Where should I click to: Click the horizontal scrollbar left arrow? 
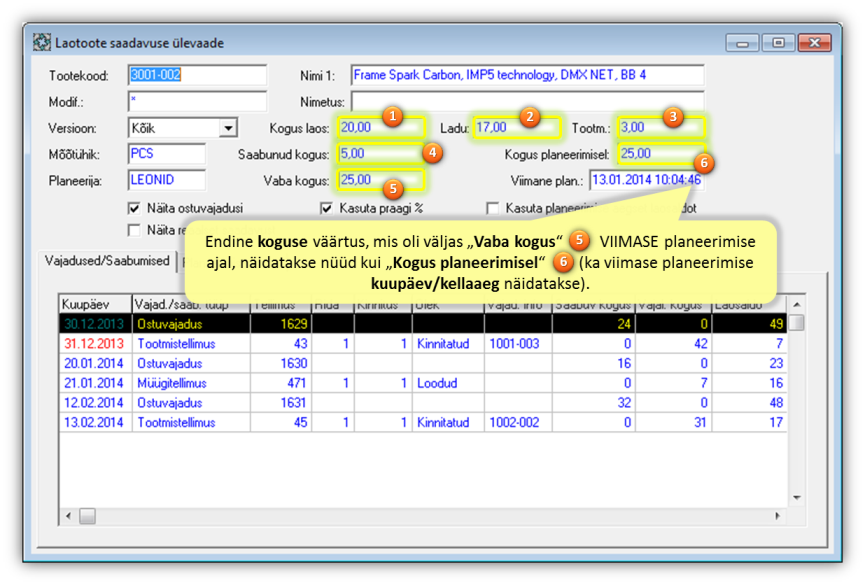click(x=68, y=516)
